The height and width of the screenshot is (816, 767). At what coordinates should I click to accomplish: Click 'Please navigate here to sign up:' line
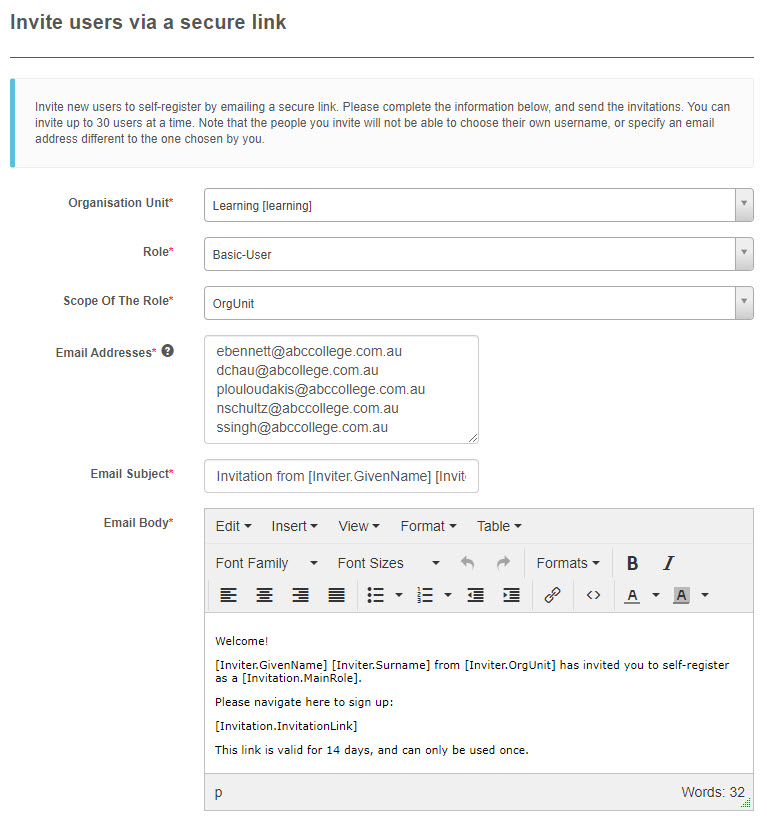pyautogui.click(x=304, y=702)
